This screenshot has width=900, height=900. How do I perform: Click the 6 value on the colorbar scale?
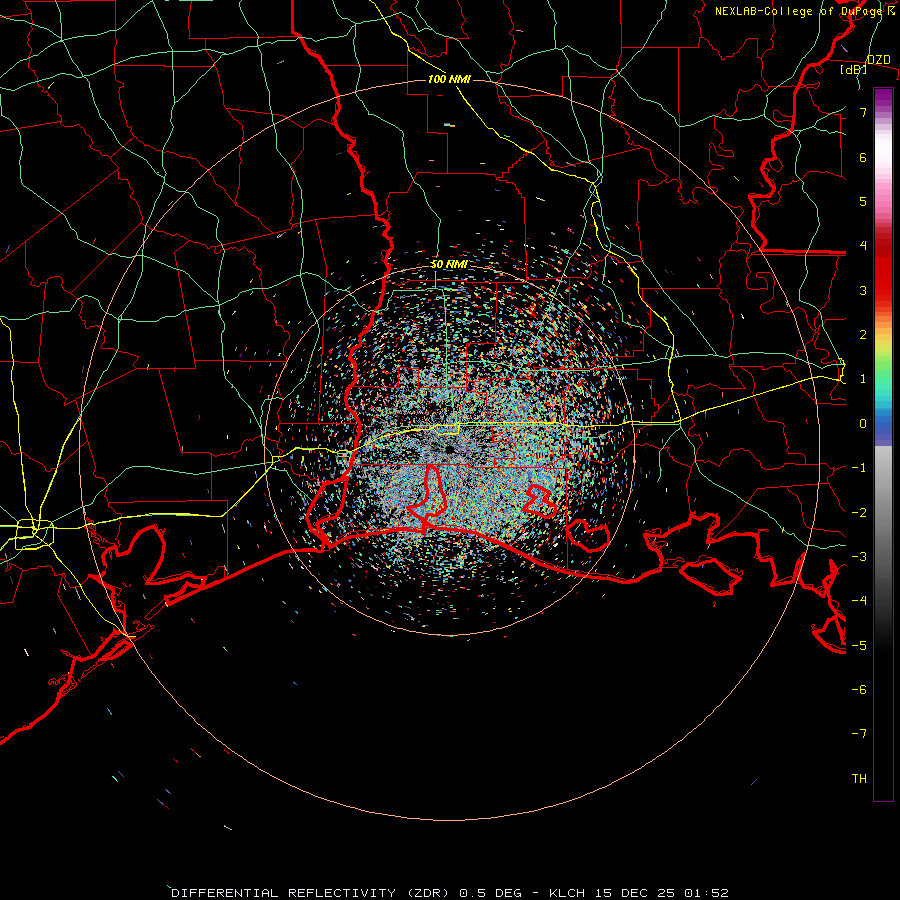(863, 157)
